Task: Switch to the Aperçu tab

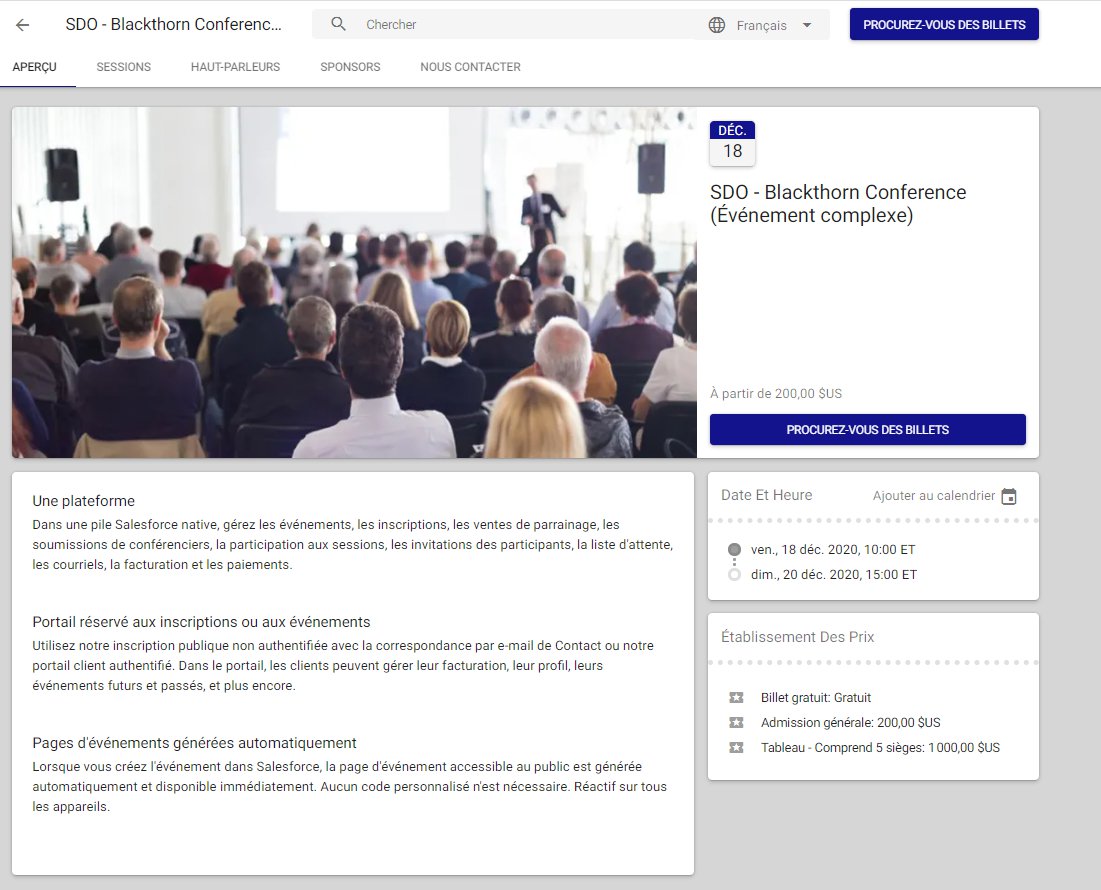Action: (34, 67)
